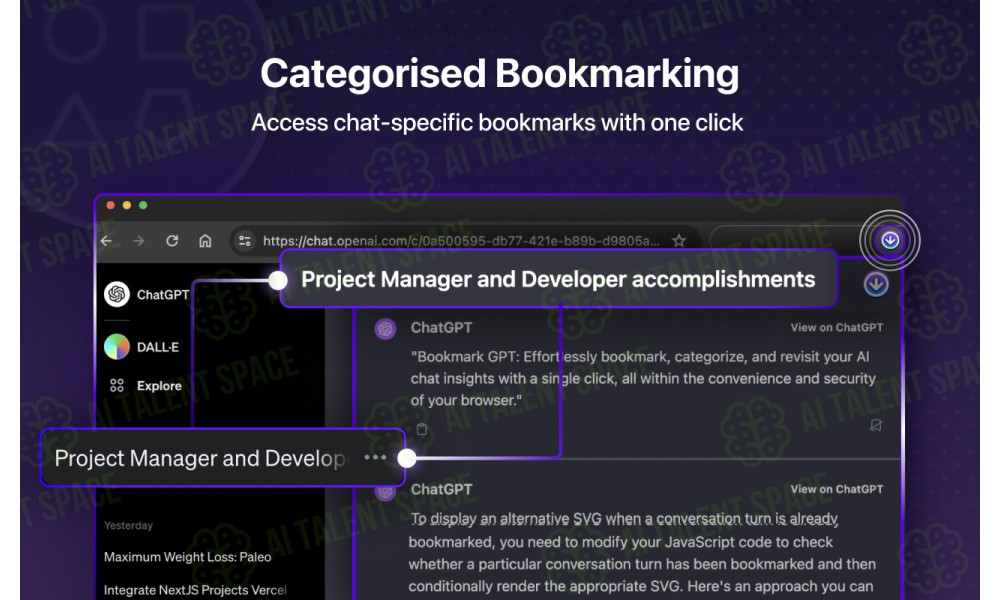Click highlighted Bookmark GPT extension icon
This screenshot has width=1000, height=600.
(x=890, y=240)
